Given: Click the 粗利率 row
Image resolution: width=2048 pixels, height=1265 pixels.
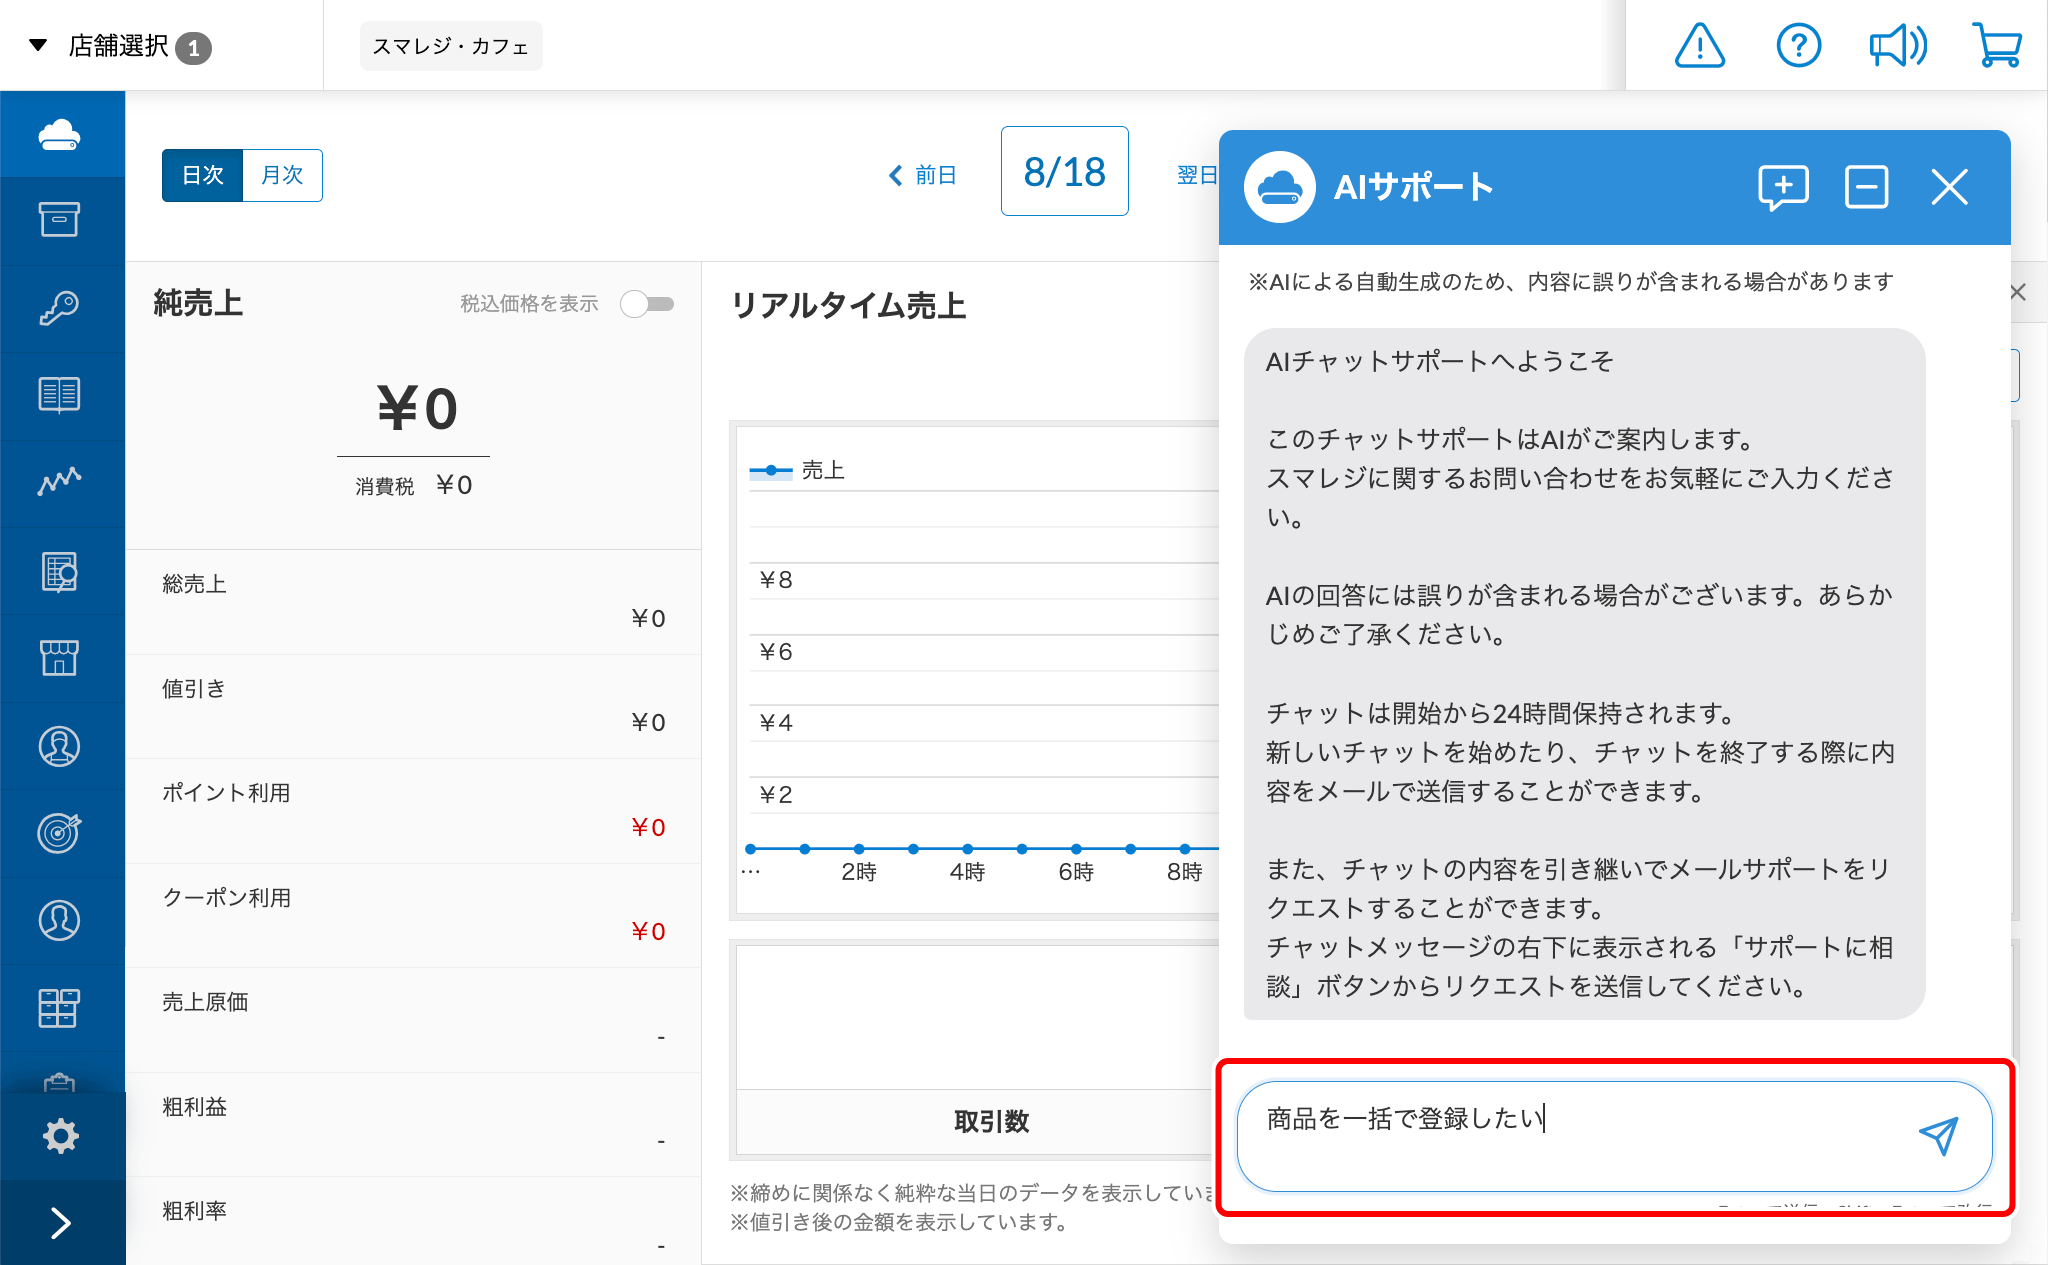Looking at the screenshot, I should click(414, 1220).
